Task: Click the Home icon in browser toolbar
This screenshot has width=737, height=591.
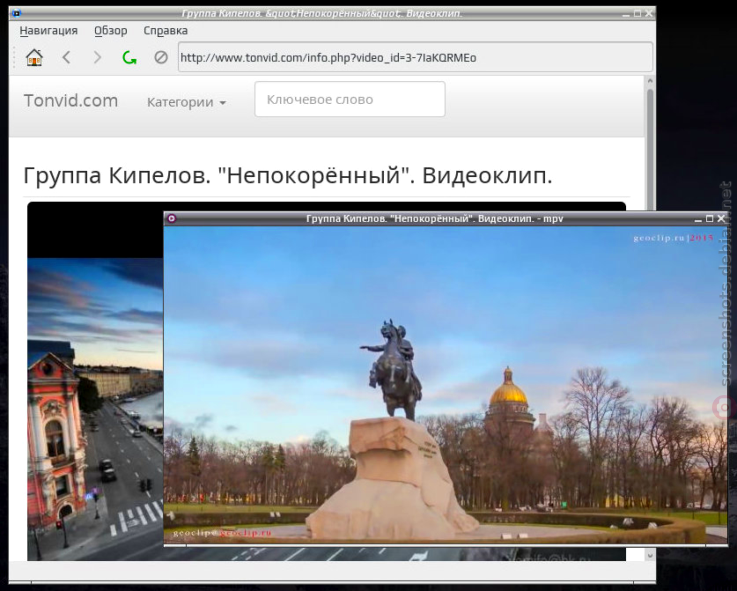Action: pyautogui.click(x=34, y=58)
